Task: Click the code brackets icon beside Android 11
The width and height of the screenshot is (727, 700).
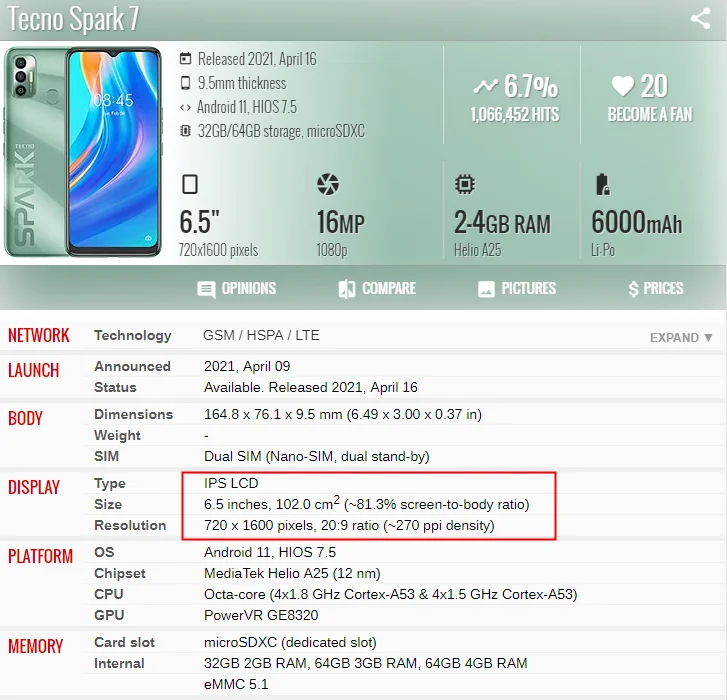Action: (x=185, y=108)
